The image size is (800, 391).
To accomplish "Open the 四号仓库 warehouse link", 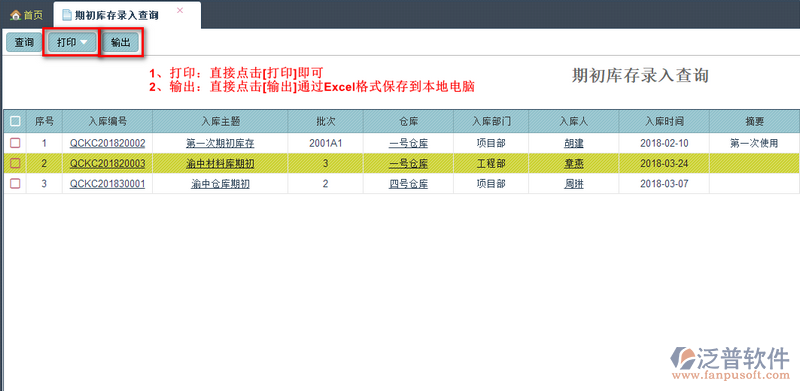I will tap(408, 184).
